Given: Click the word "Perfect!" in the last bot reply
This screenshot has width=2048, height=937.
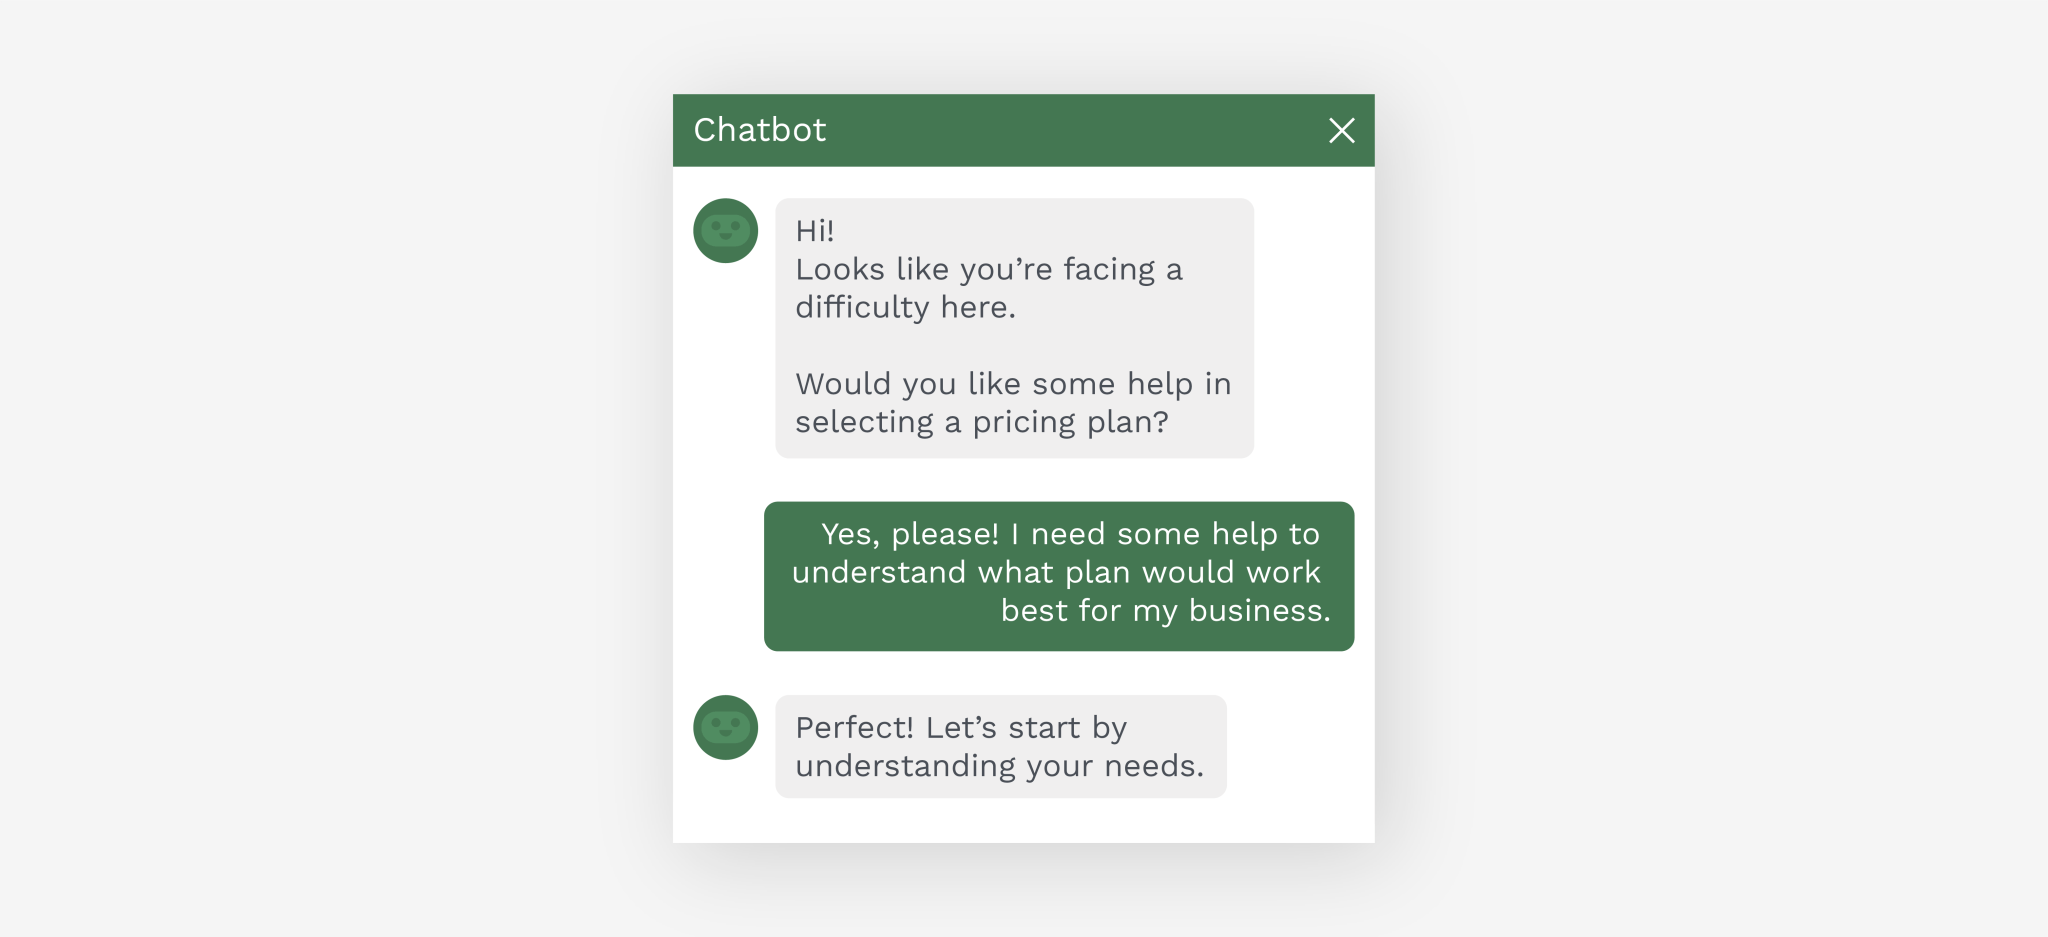Looking at the screenshot, I should coord(854,727).
